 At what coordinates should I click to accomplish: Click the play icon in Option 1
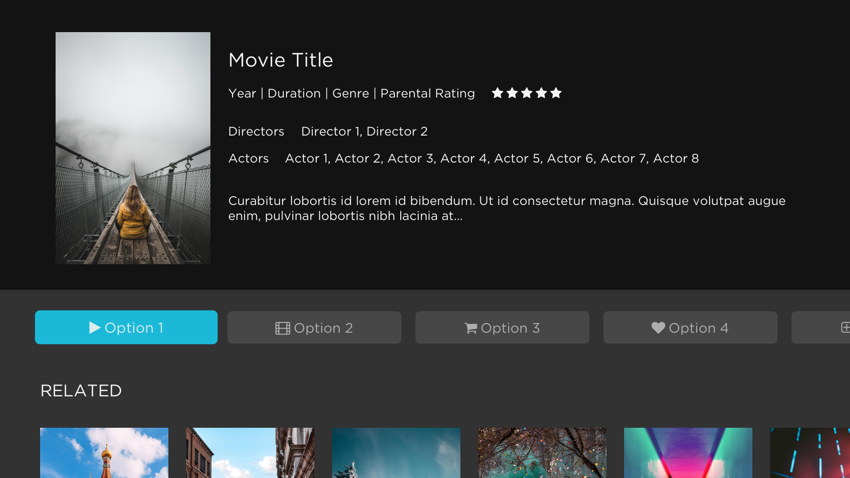pyautogui.click(x=94, y=327)
